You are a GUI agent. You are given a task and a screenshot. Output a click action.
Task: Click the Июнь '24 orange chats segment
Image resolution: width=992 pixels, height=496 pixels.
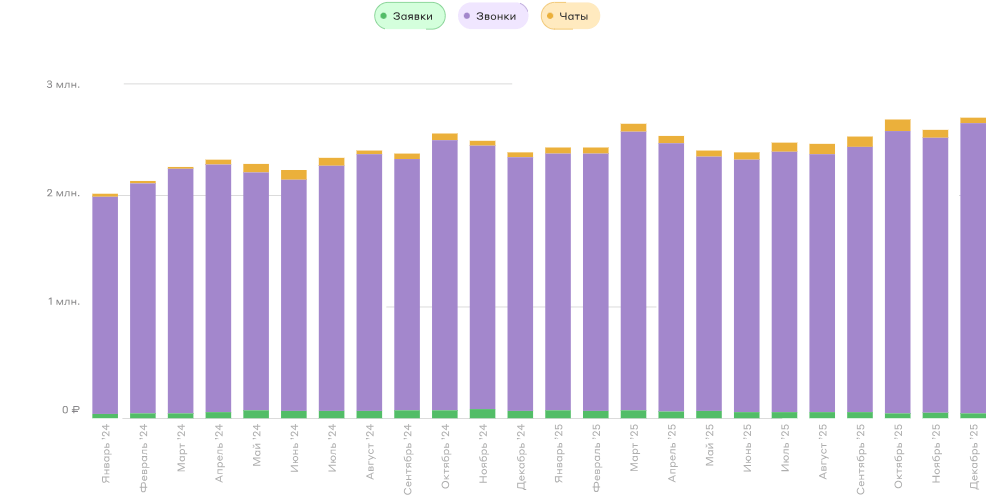(294, 175)
